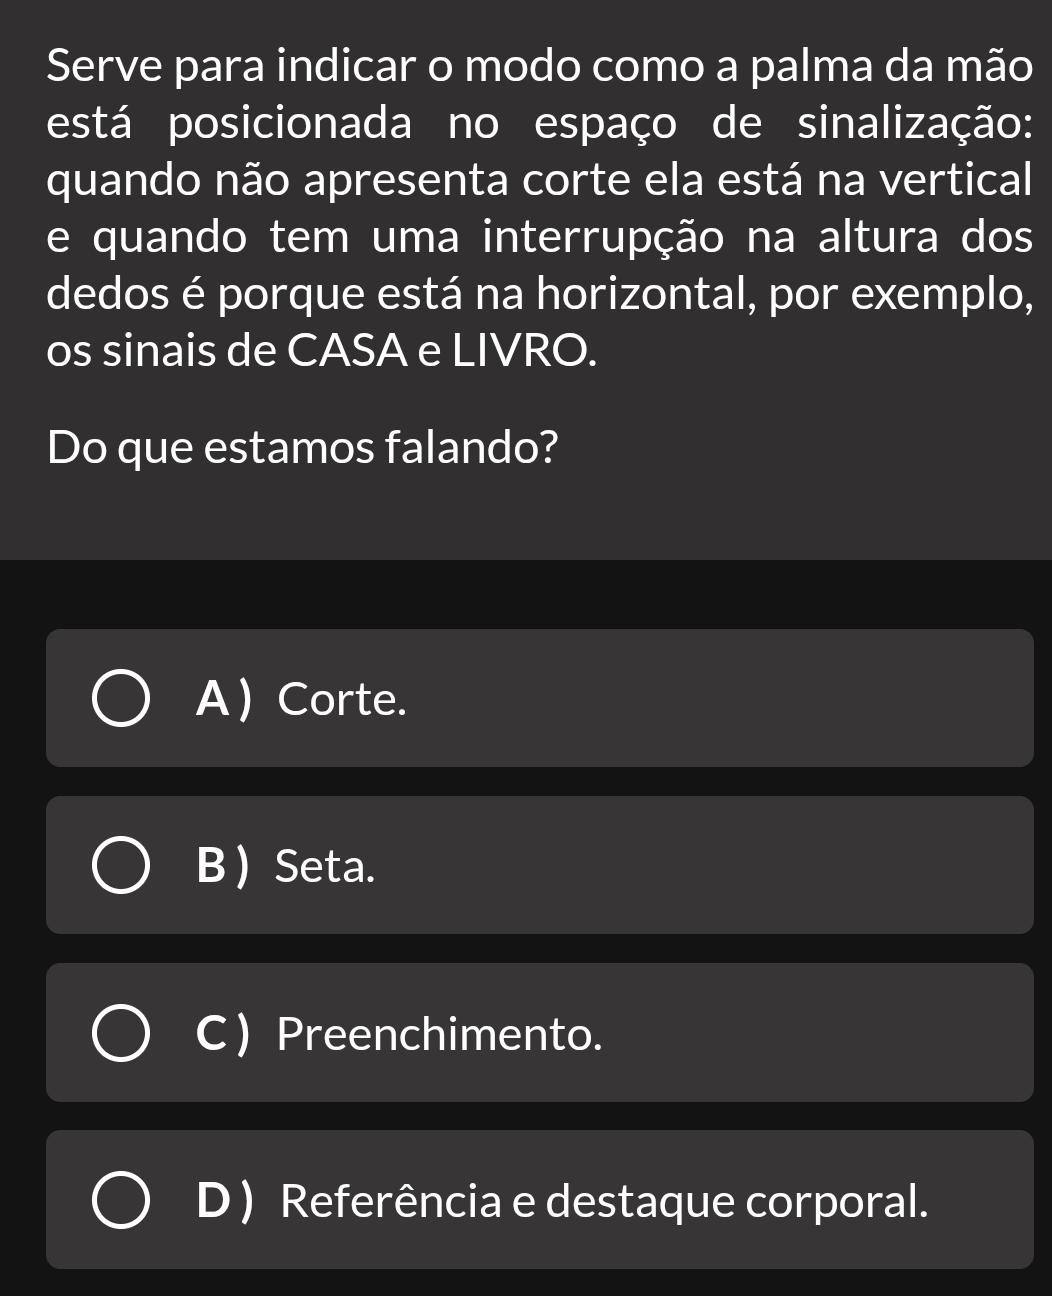1052x1296 pixels.
Task: Click the opening word "Serve" in the question
Action: (99, 69)
